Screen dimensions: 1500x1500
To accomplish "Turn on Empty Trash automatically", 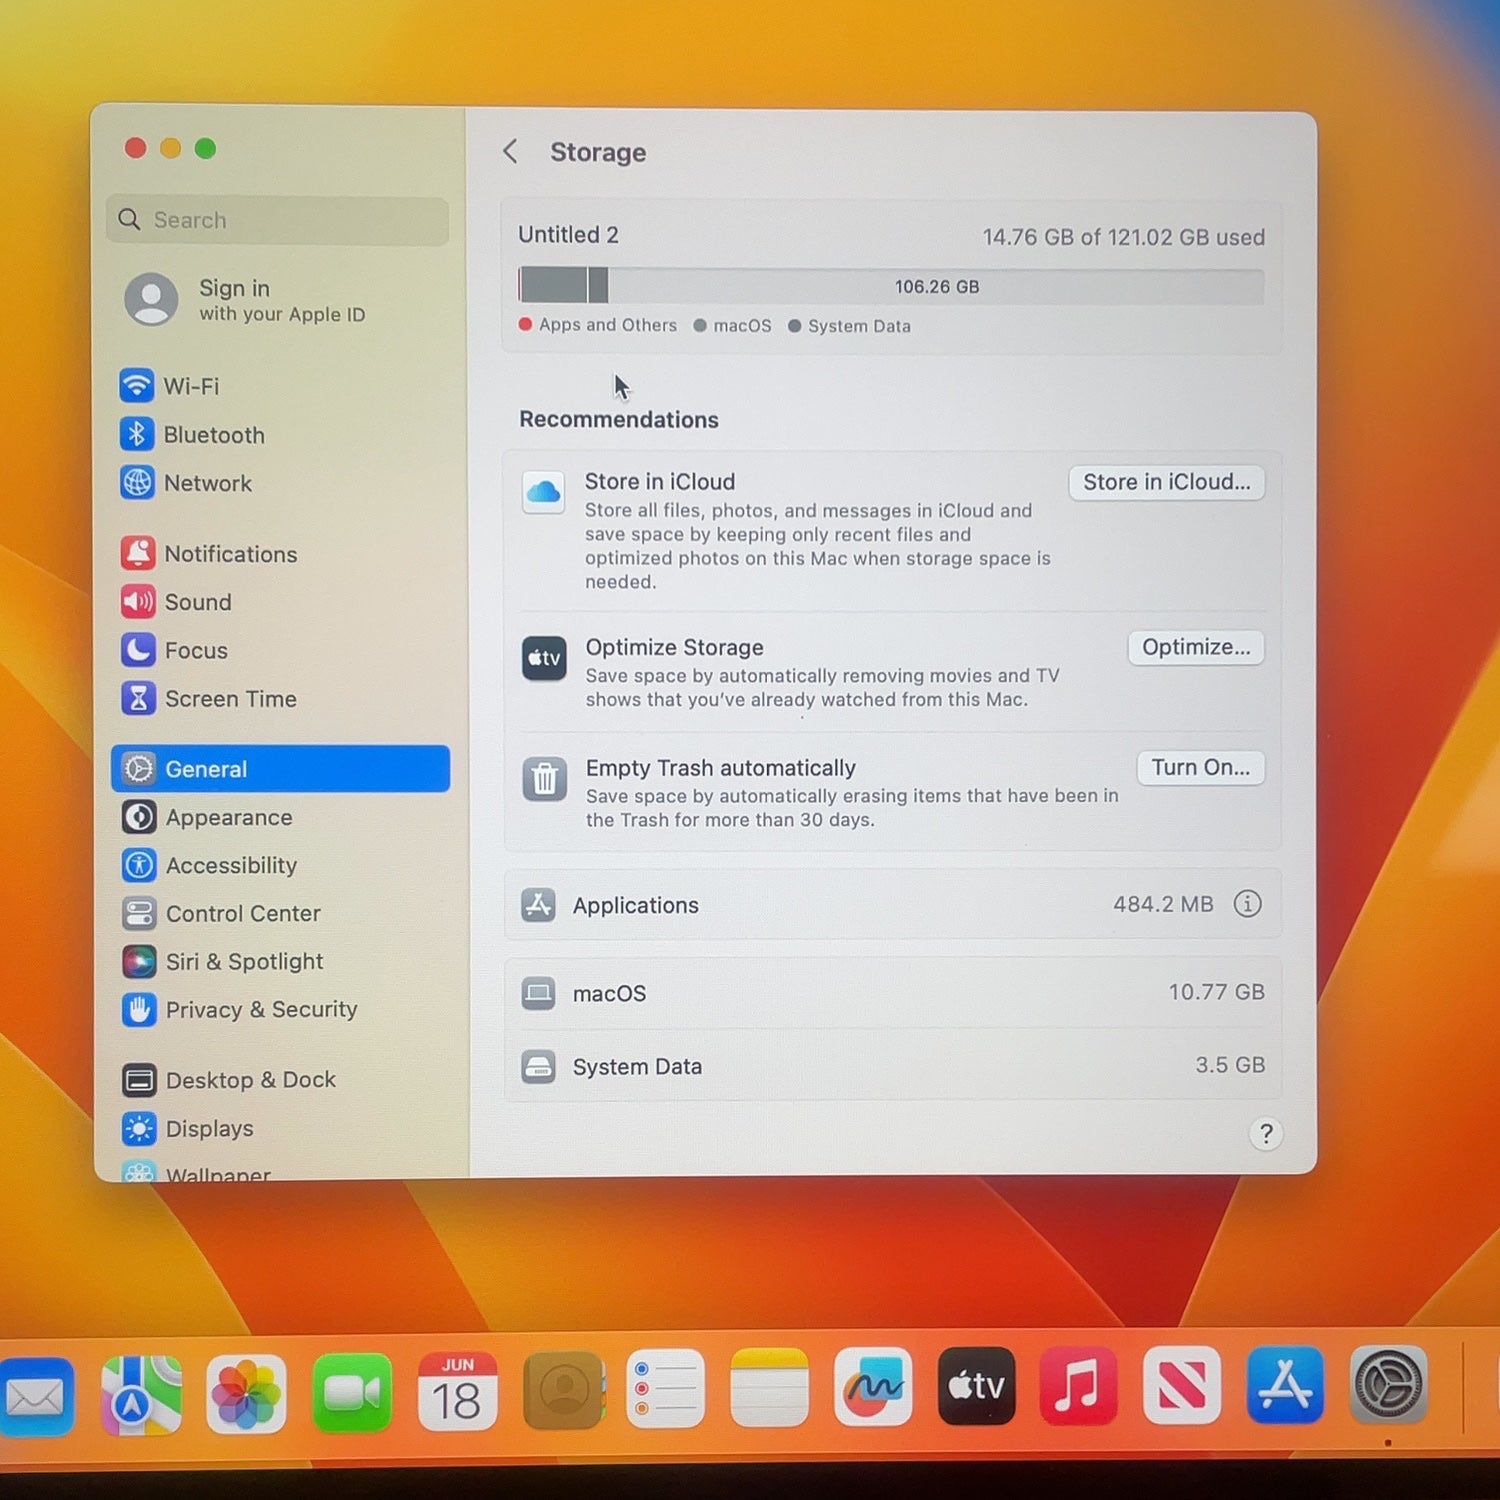I will click(1200, 767).
